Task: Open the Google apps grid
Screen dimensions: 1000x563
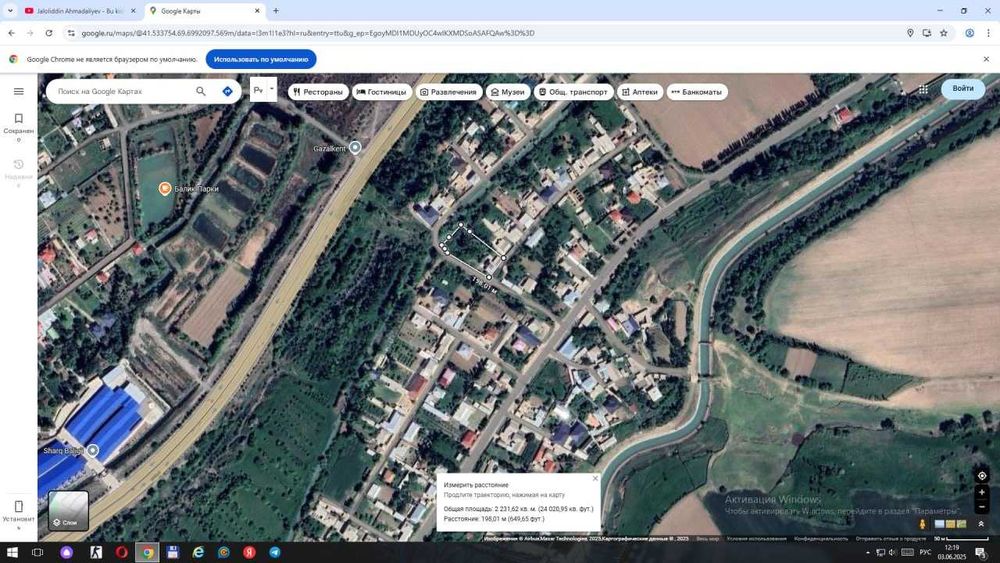Action: click(923, 89)
